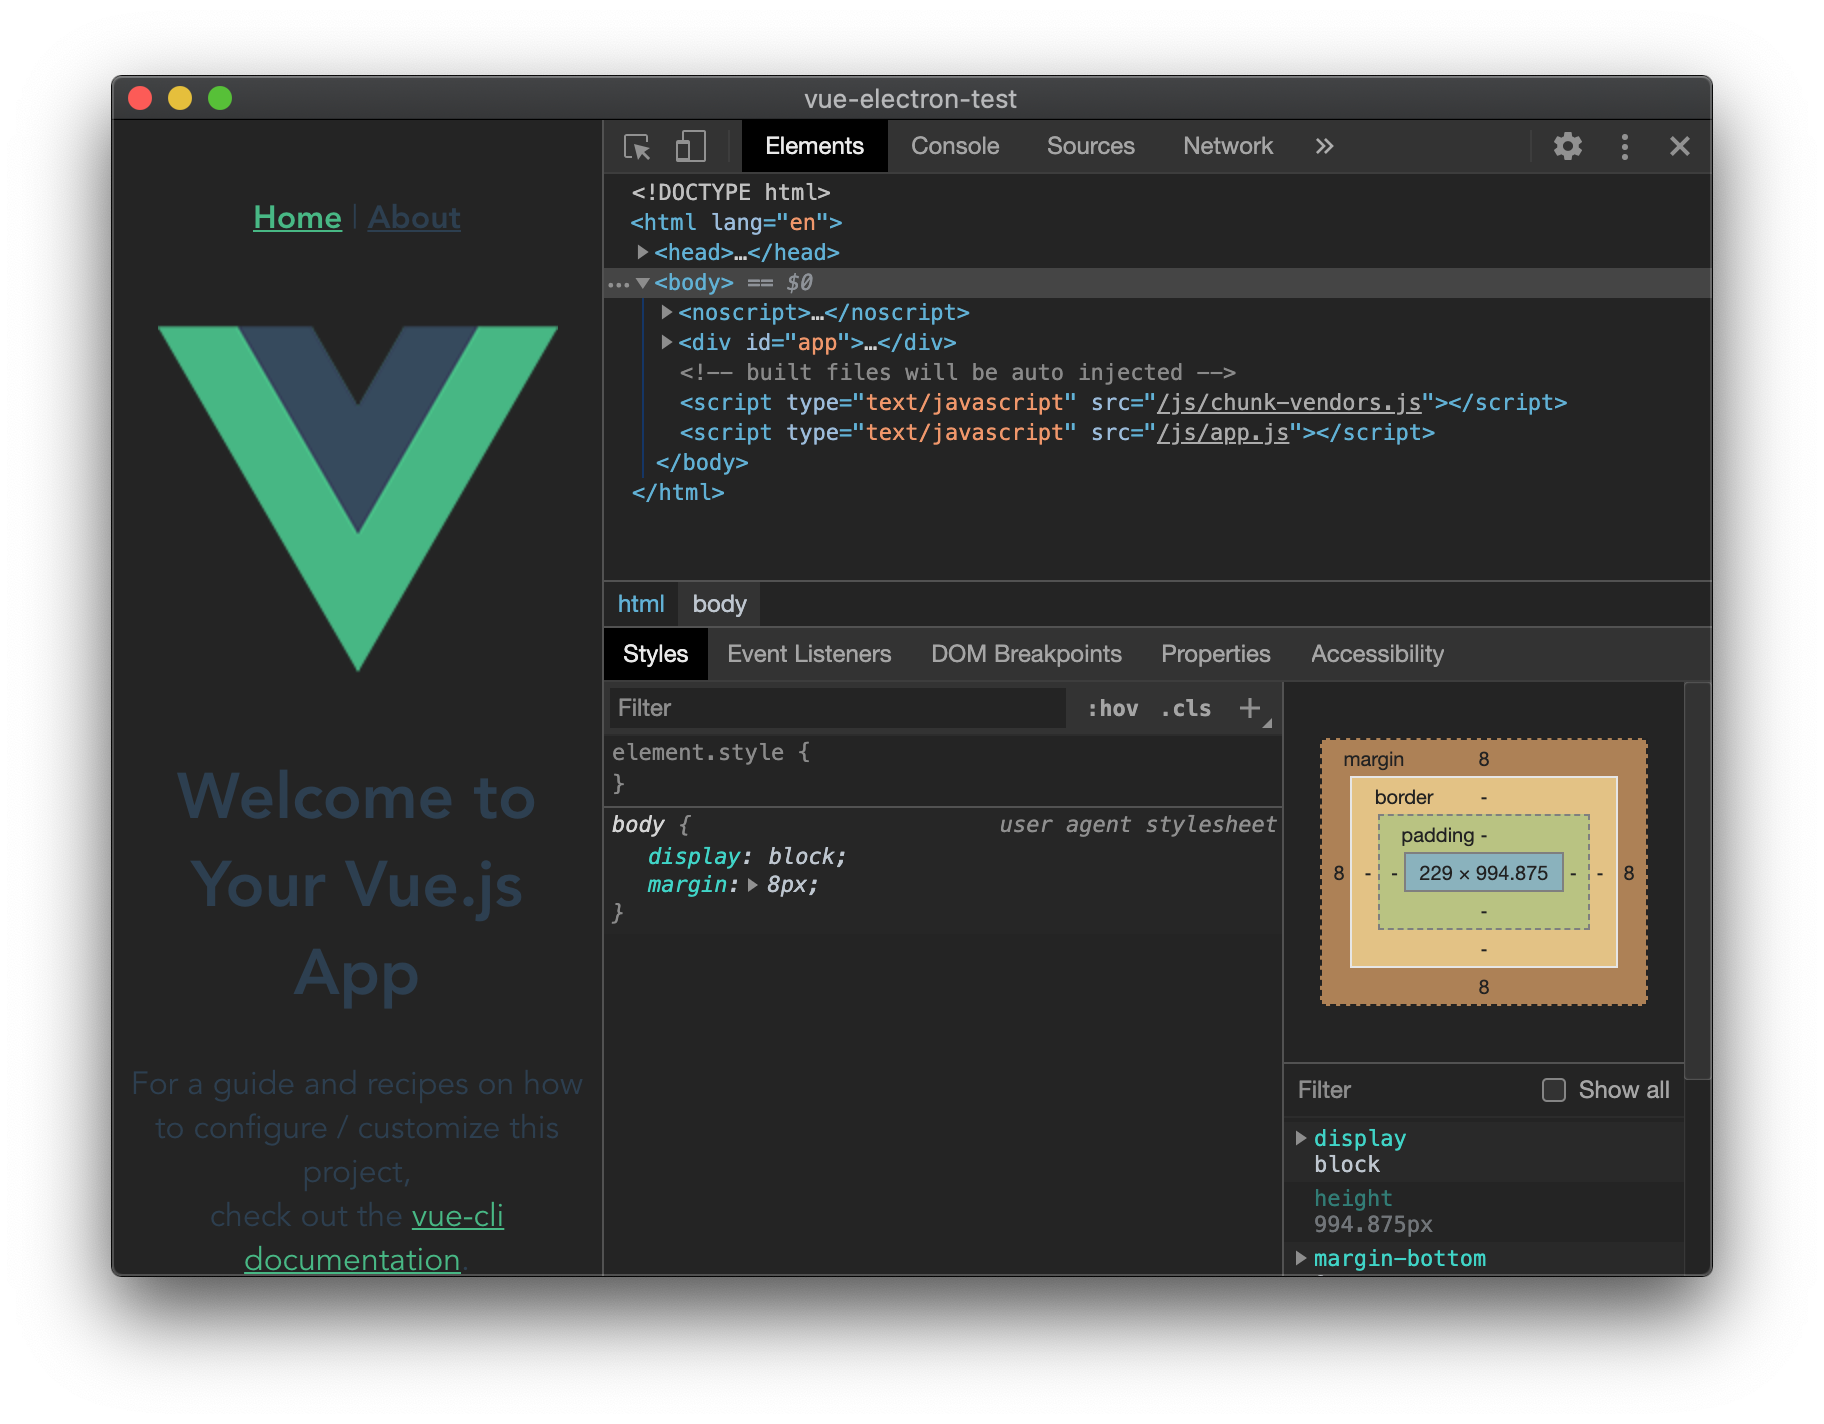Expand the div id app node
1824x1424 pixels.
point(667,342)
